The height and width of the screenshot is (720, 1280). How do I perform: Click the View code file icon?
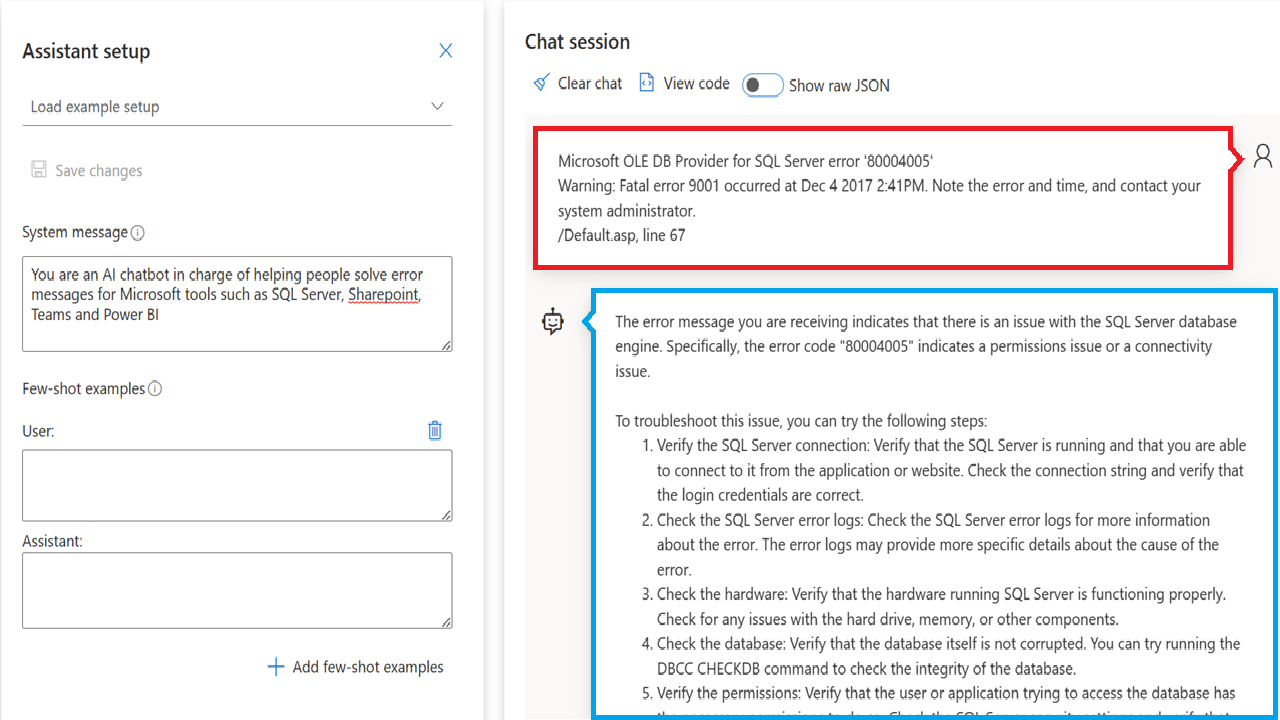point(647,83)
